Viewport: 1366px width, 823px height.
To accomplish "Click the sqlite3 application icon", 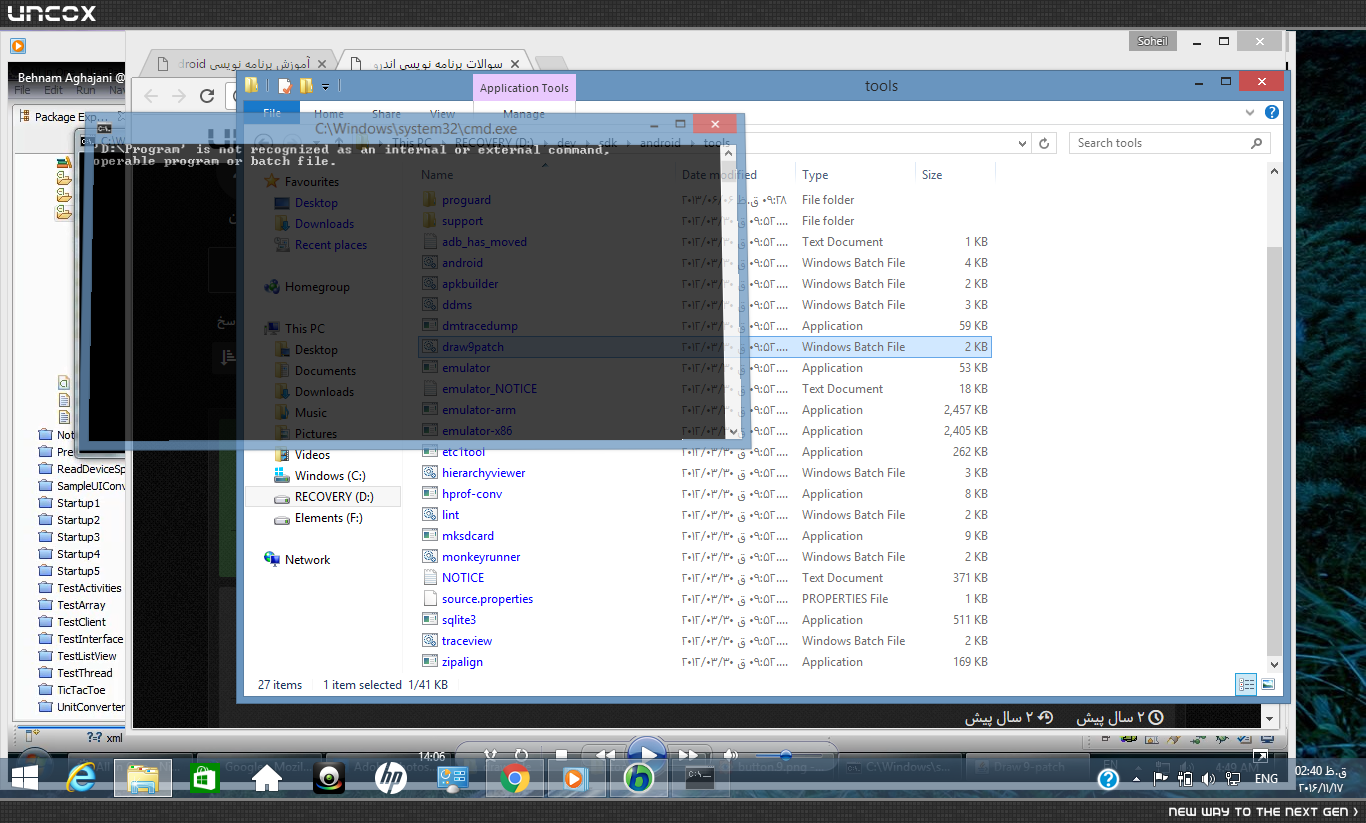I will (429, 620).
